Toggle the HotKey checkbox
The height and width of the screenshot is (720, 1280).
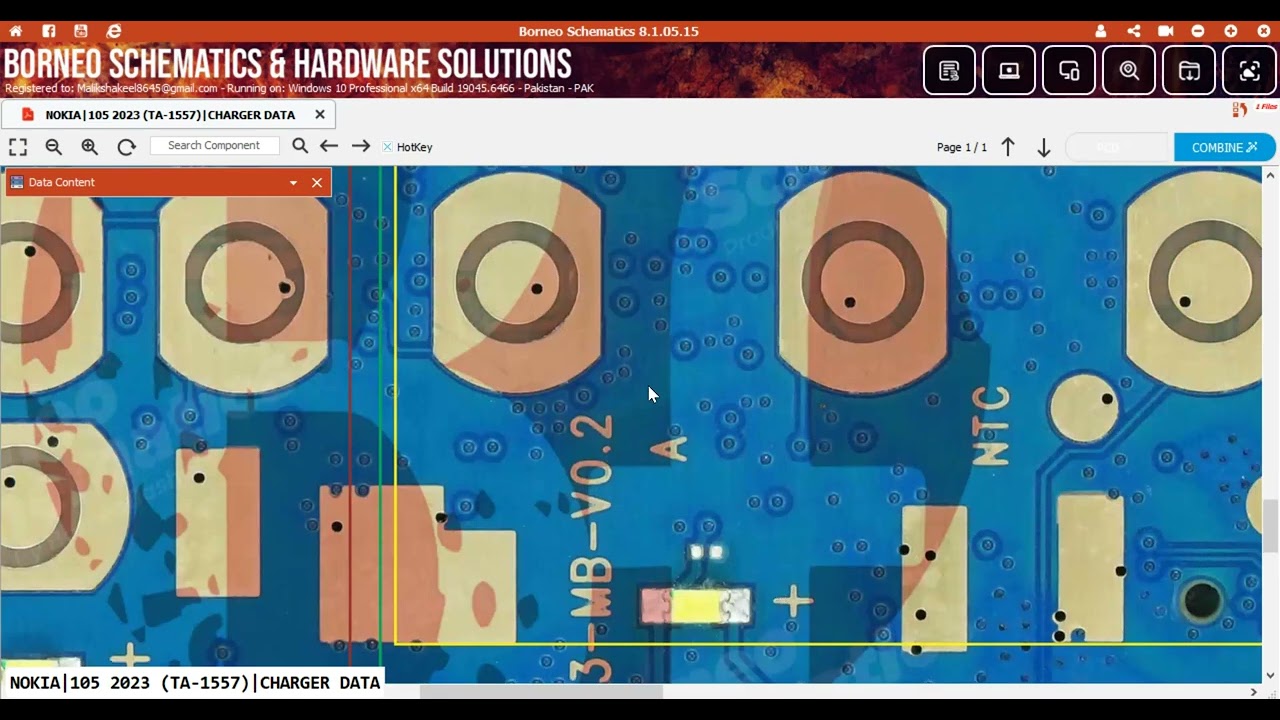pyautogui.click(x=387, y=147)
